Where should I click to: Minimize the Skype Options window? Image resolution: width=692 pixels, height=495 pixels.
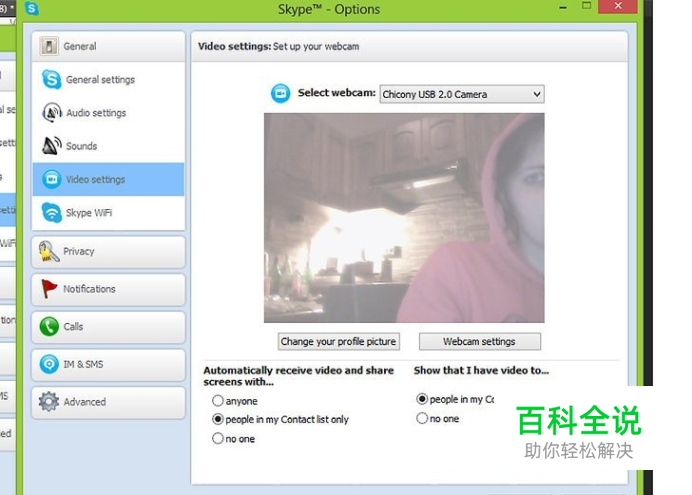tap(563, 7)
